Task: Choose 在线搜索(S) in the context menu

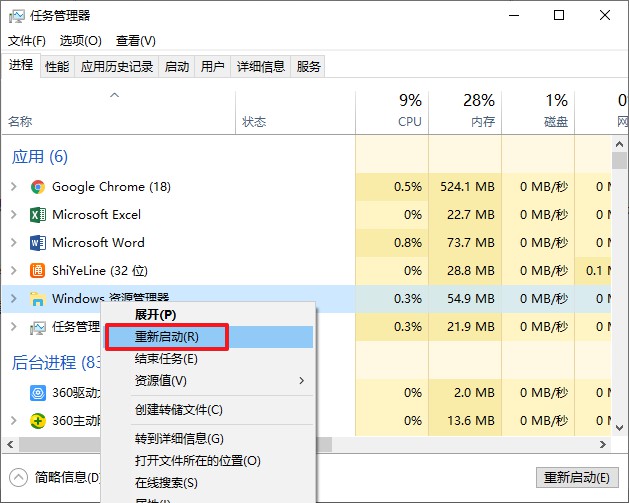Action: 208,483
